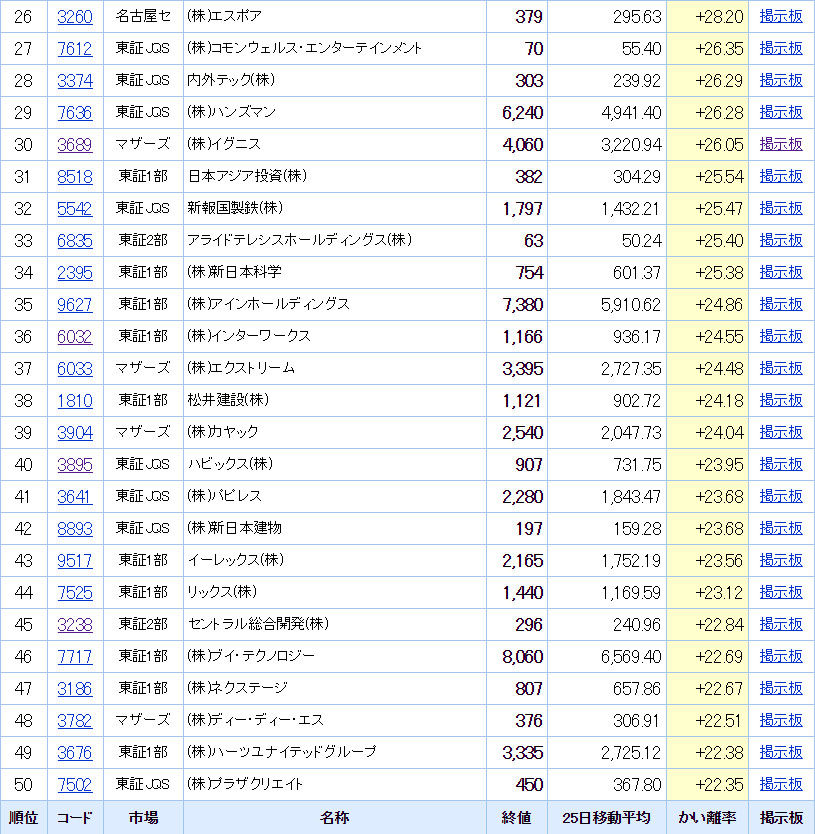Image resolution: width=815 pixels, height=834 pixels.
Task: Open stock code 8893 link
Action: coord(75,529)
